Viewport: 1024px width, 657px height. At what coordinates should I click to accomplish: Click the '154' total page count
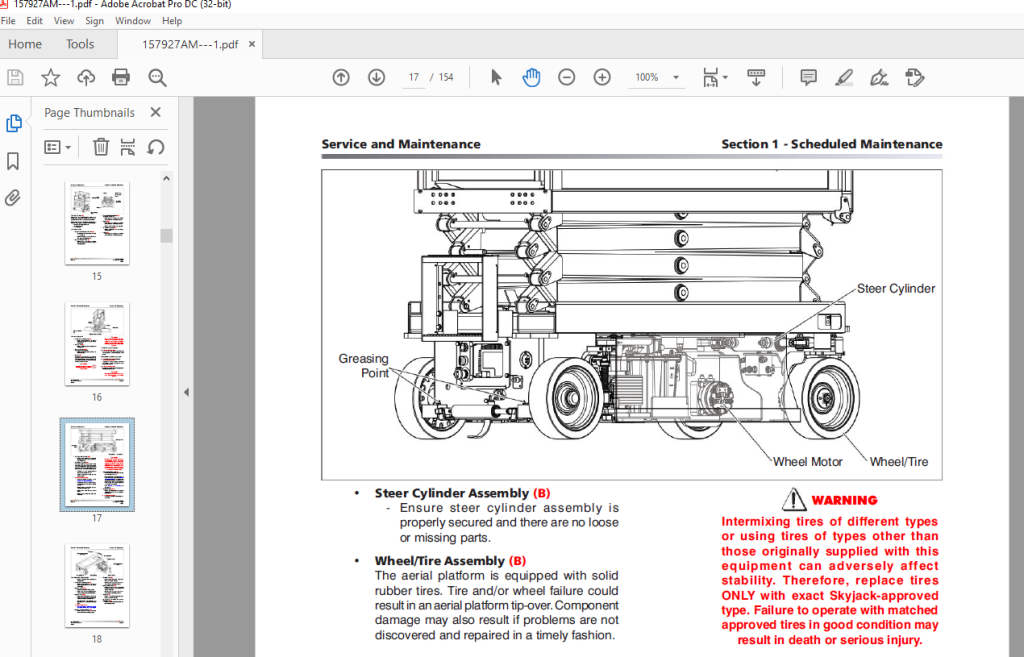[x=446, y=77]
